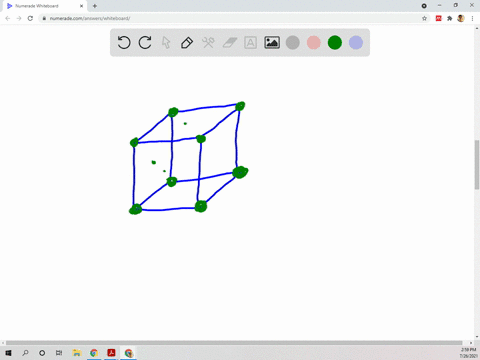The image size is (480, 360).
Task: Select the pointer selection tool
Action: click(x=166, y=43)
